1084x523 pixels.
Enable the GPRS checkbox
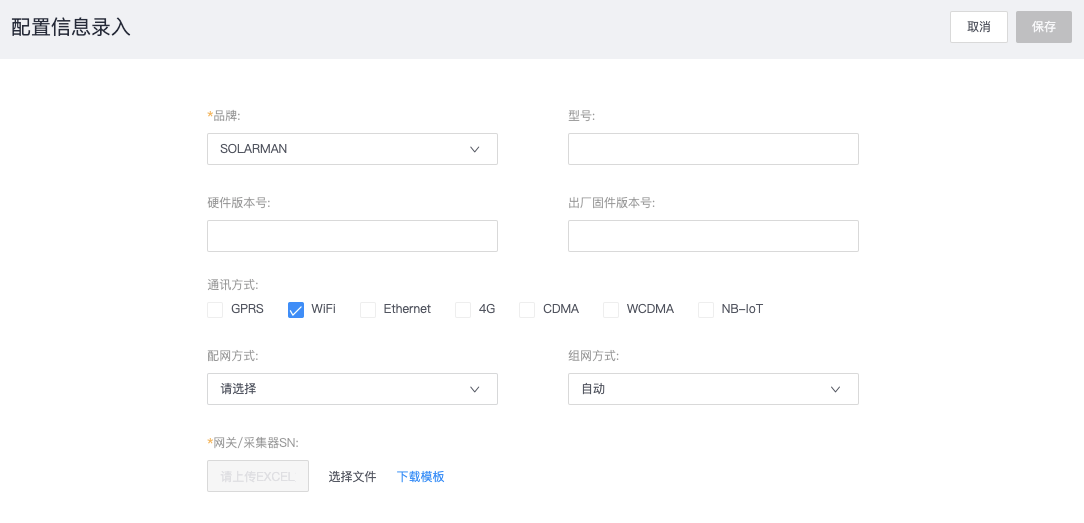[215, 310]
